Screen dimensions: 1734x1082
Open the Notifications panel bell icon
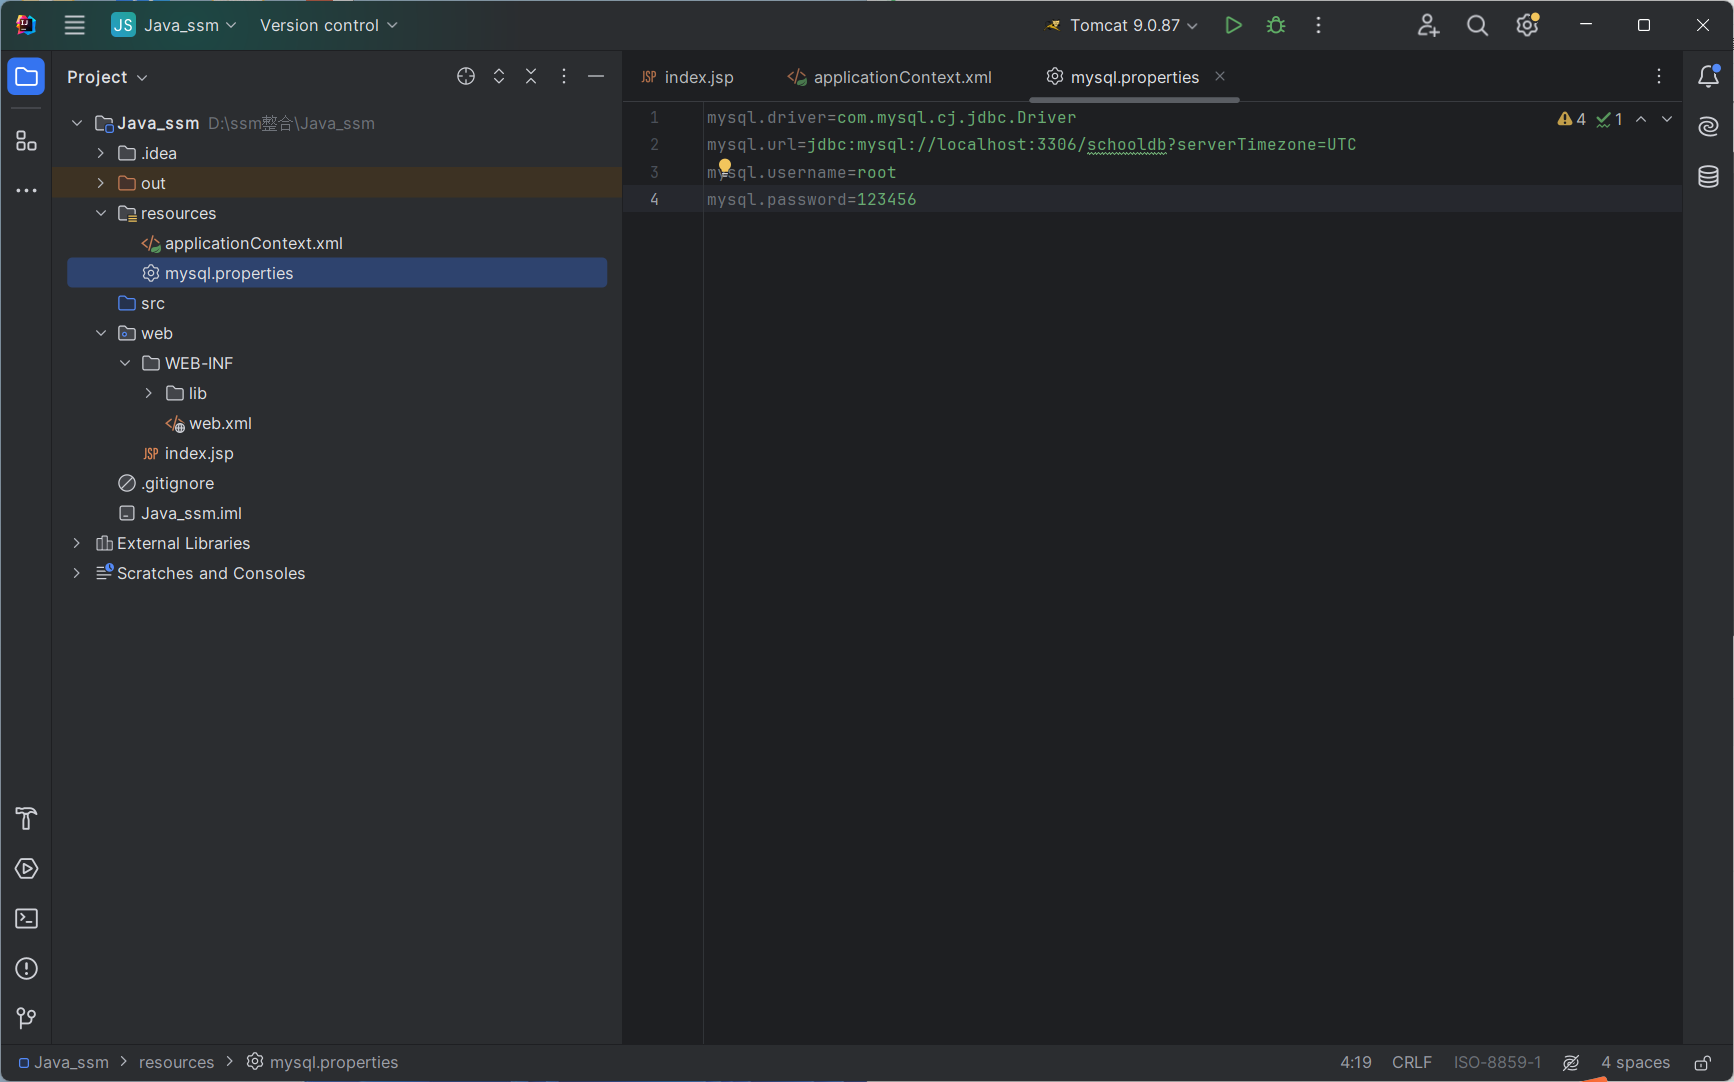pyautogui.click(x=1708, y=76)
